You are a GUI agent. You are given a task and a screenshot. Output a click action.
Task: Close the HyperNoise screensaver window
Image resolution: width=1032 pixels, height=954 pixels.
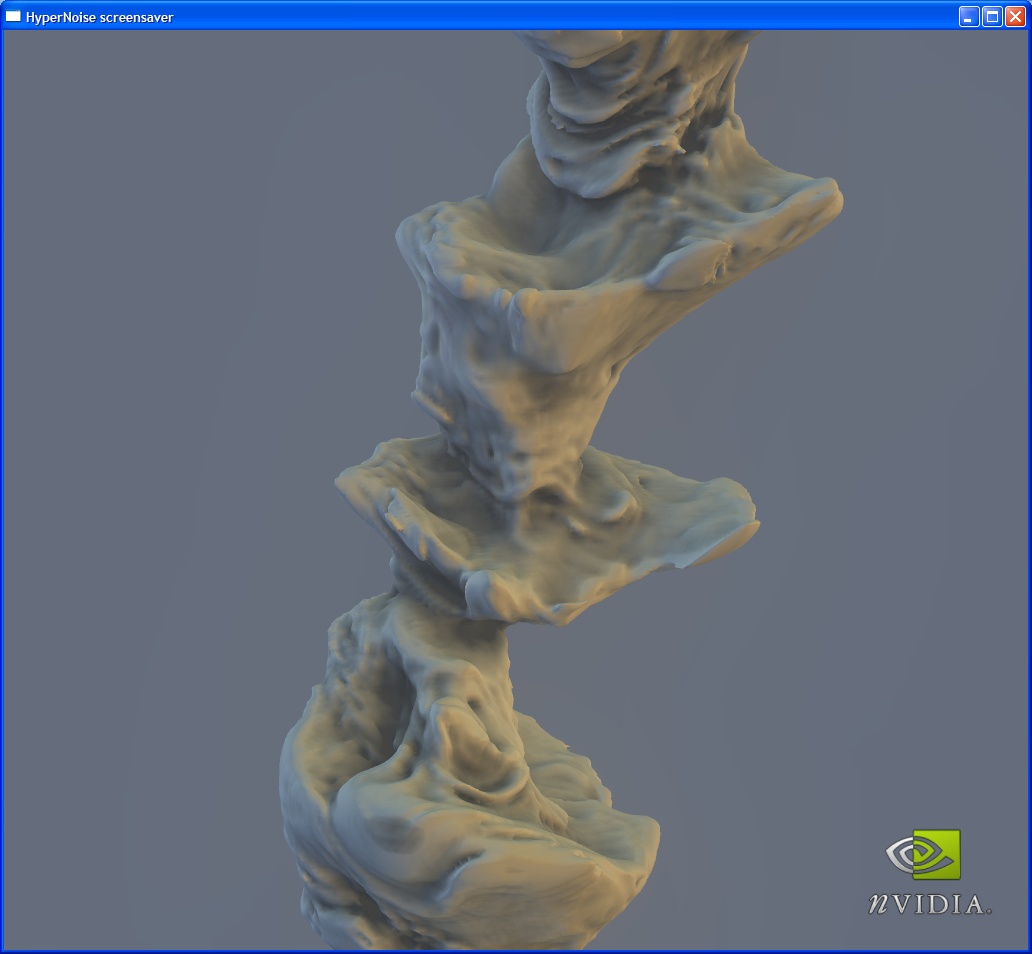(x=1015, y=16)
